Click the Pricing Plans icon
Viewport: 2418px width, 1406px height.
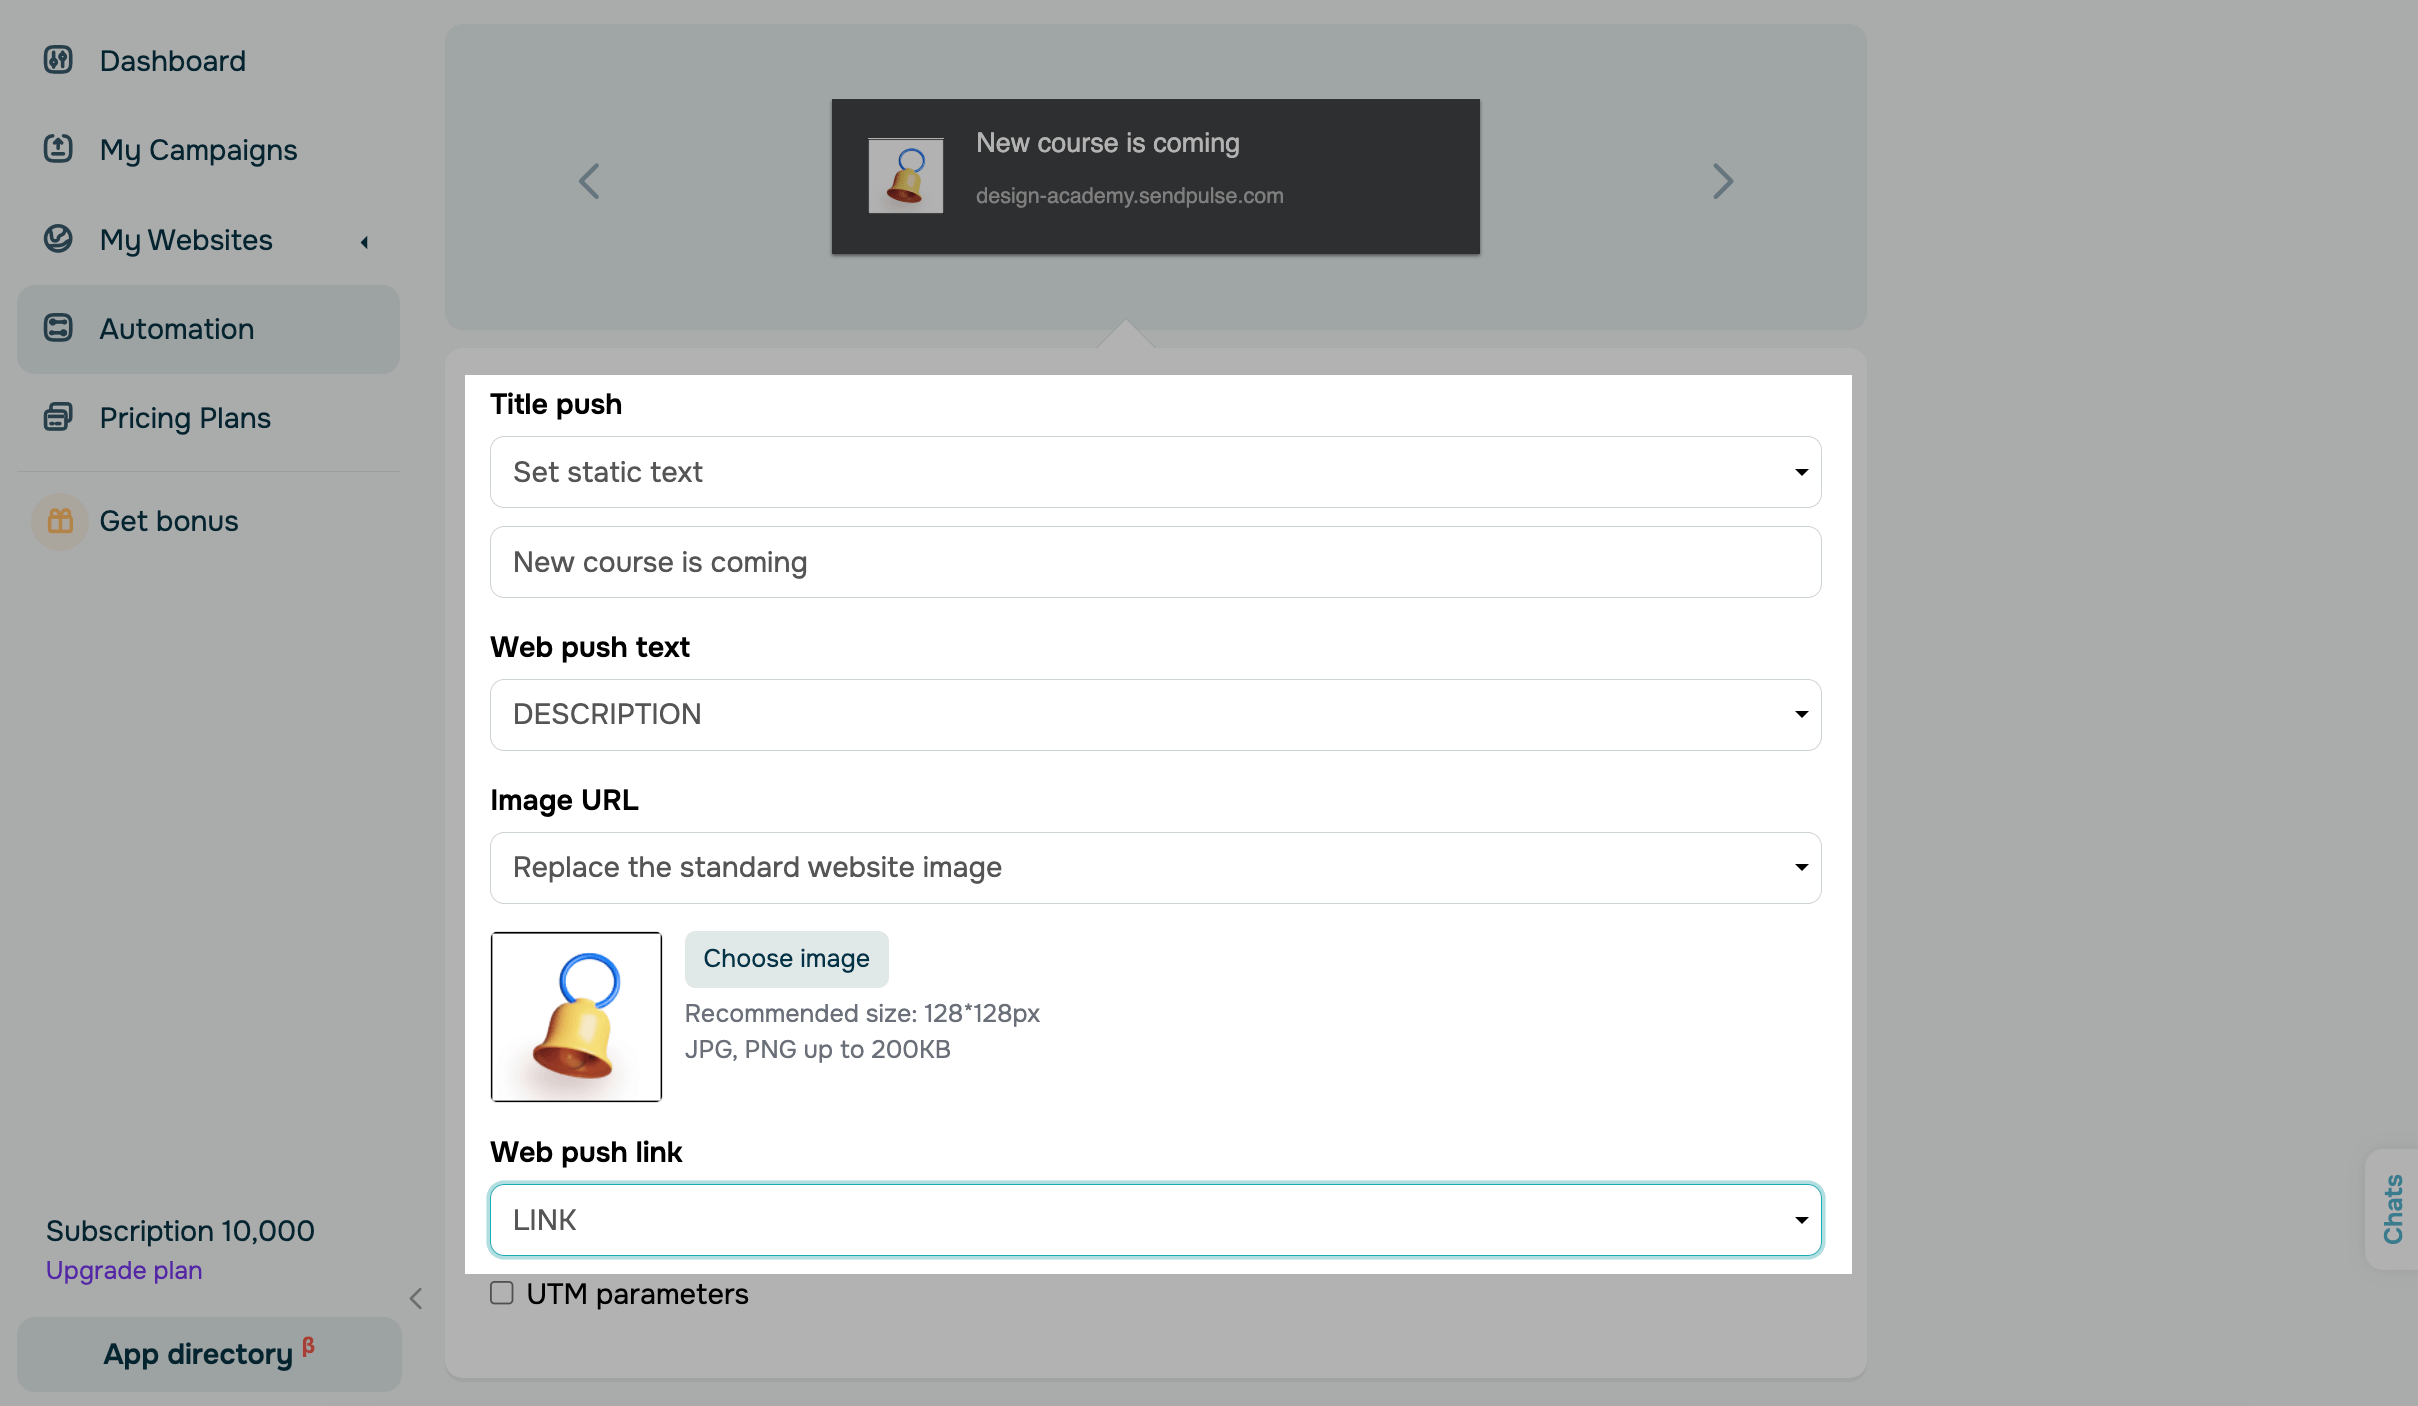pos(58,417)
